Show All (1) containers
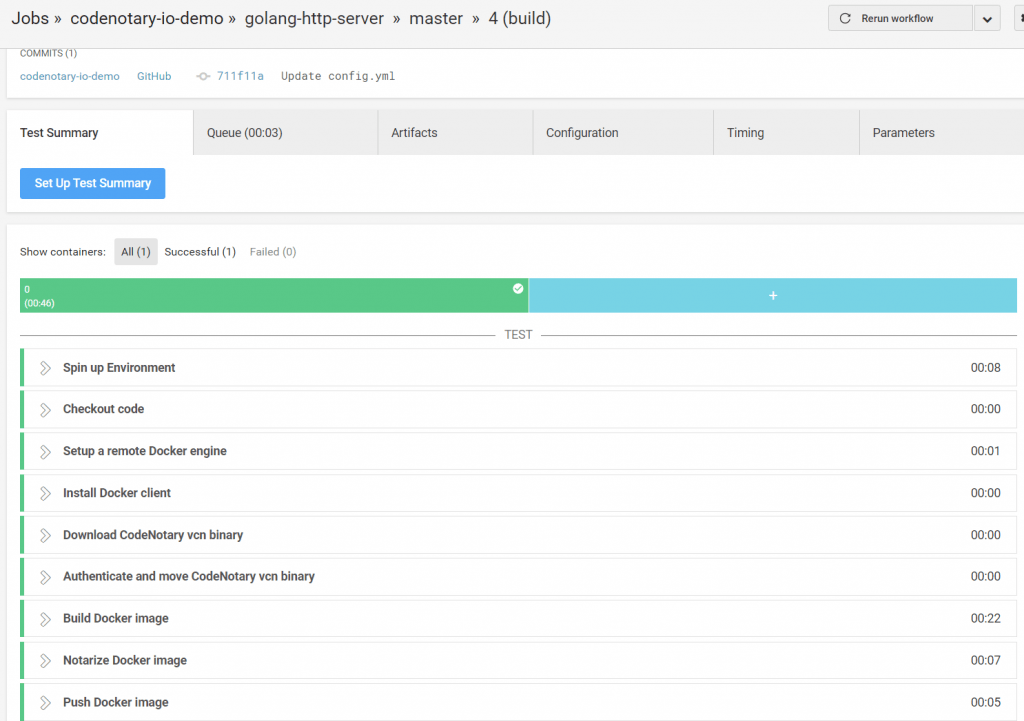Image resolution: width=1024 pixels, height=721 pixels. (136, 251)
